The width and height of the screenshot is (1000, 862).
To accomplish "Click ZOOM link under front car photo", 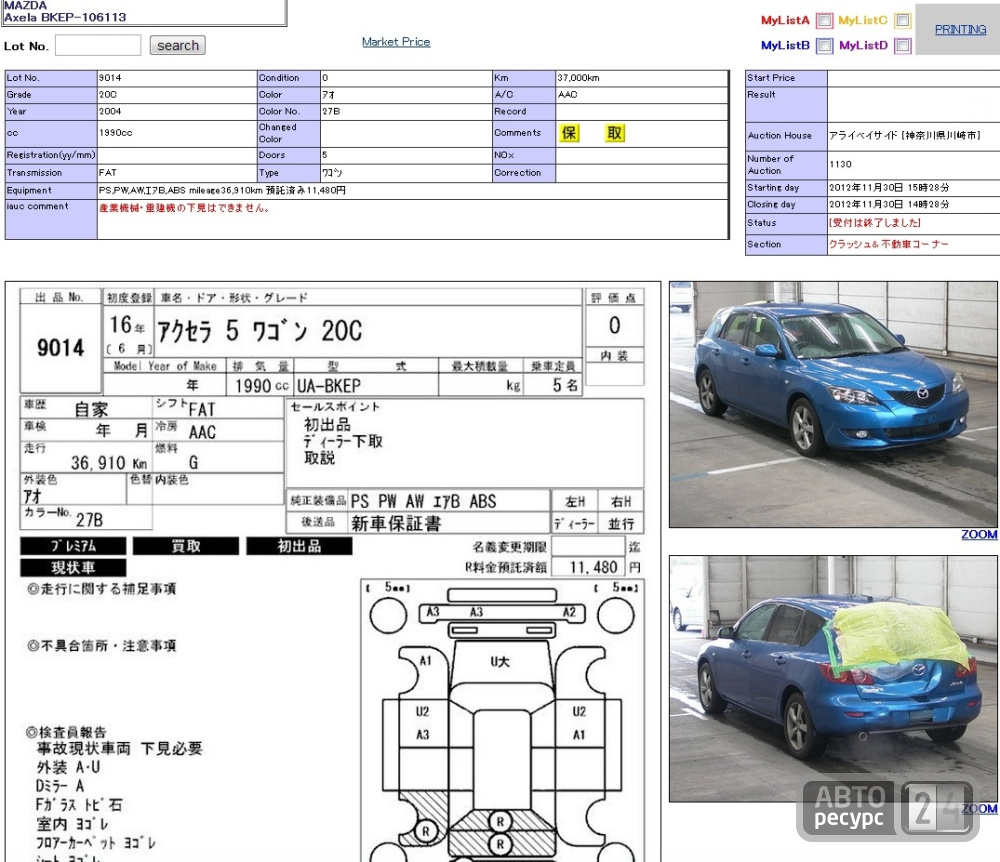I will (979, 534).
